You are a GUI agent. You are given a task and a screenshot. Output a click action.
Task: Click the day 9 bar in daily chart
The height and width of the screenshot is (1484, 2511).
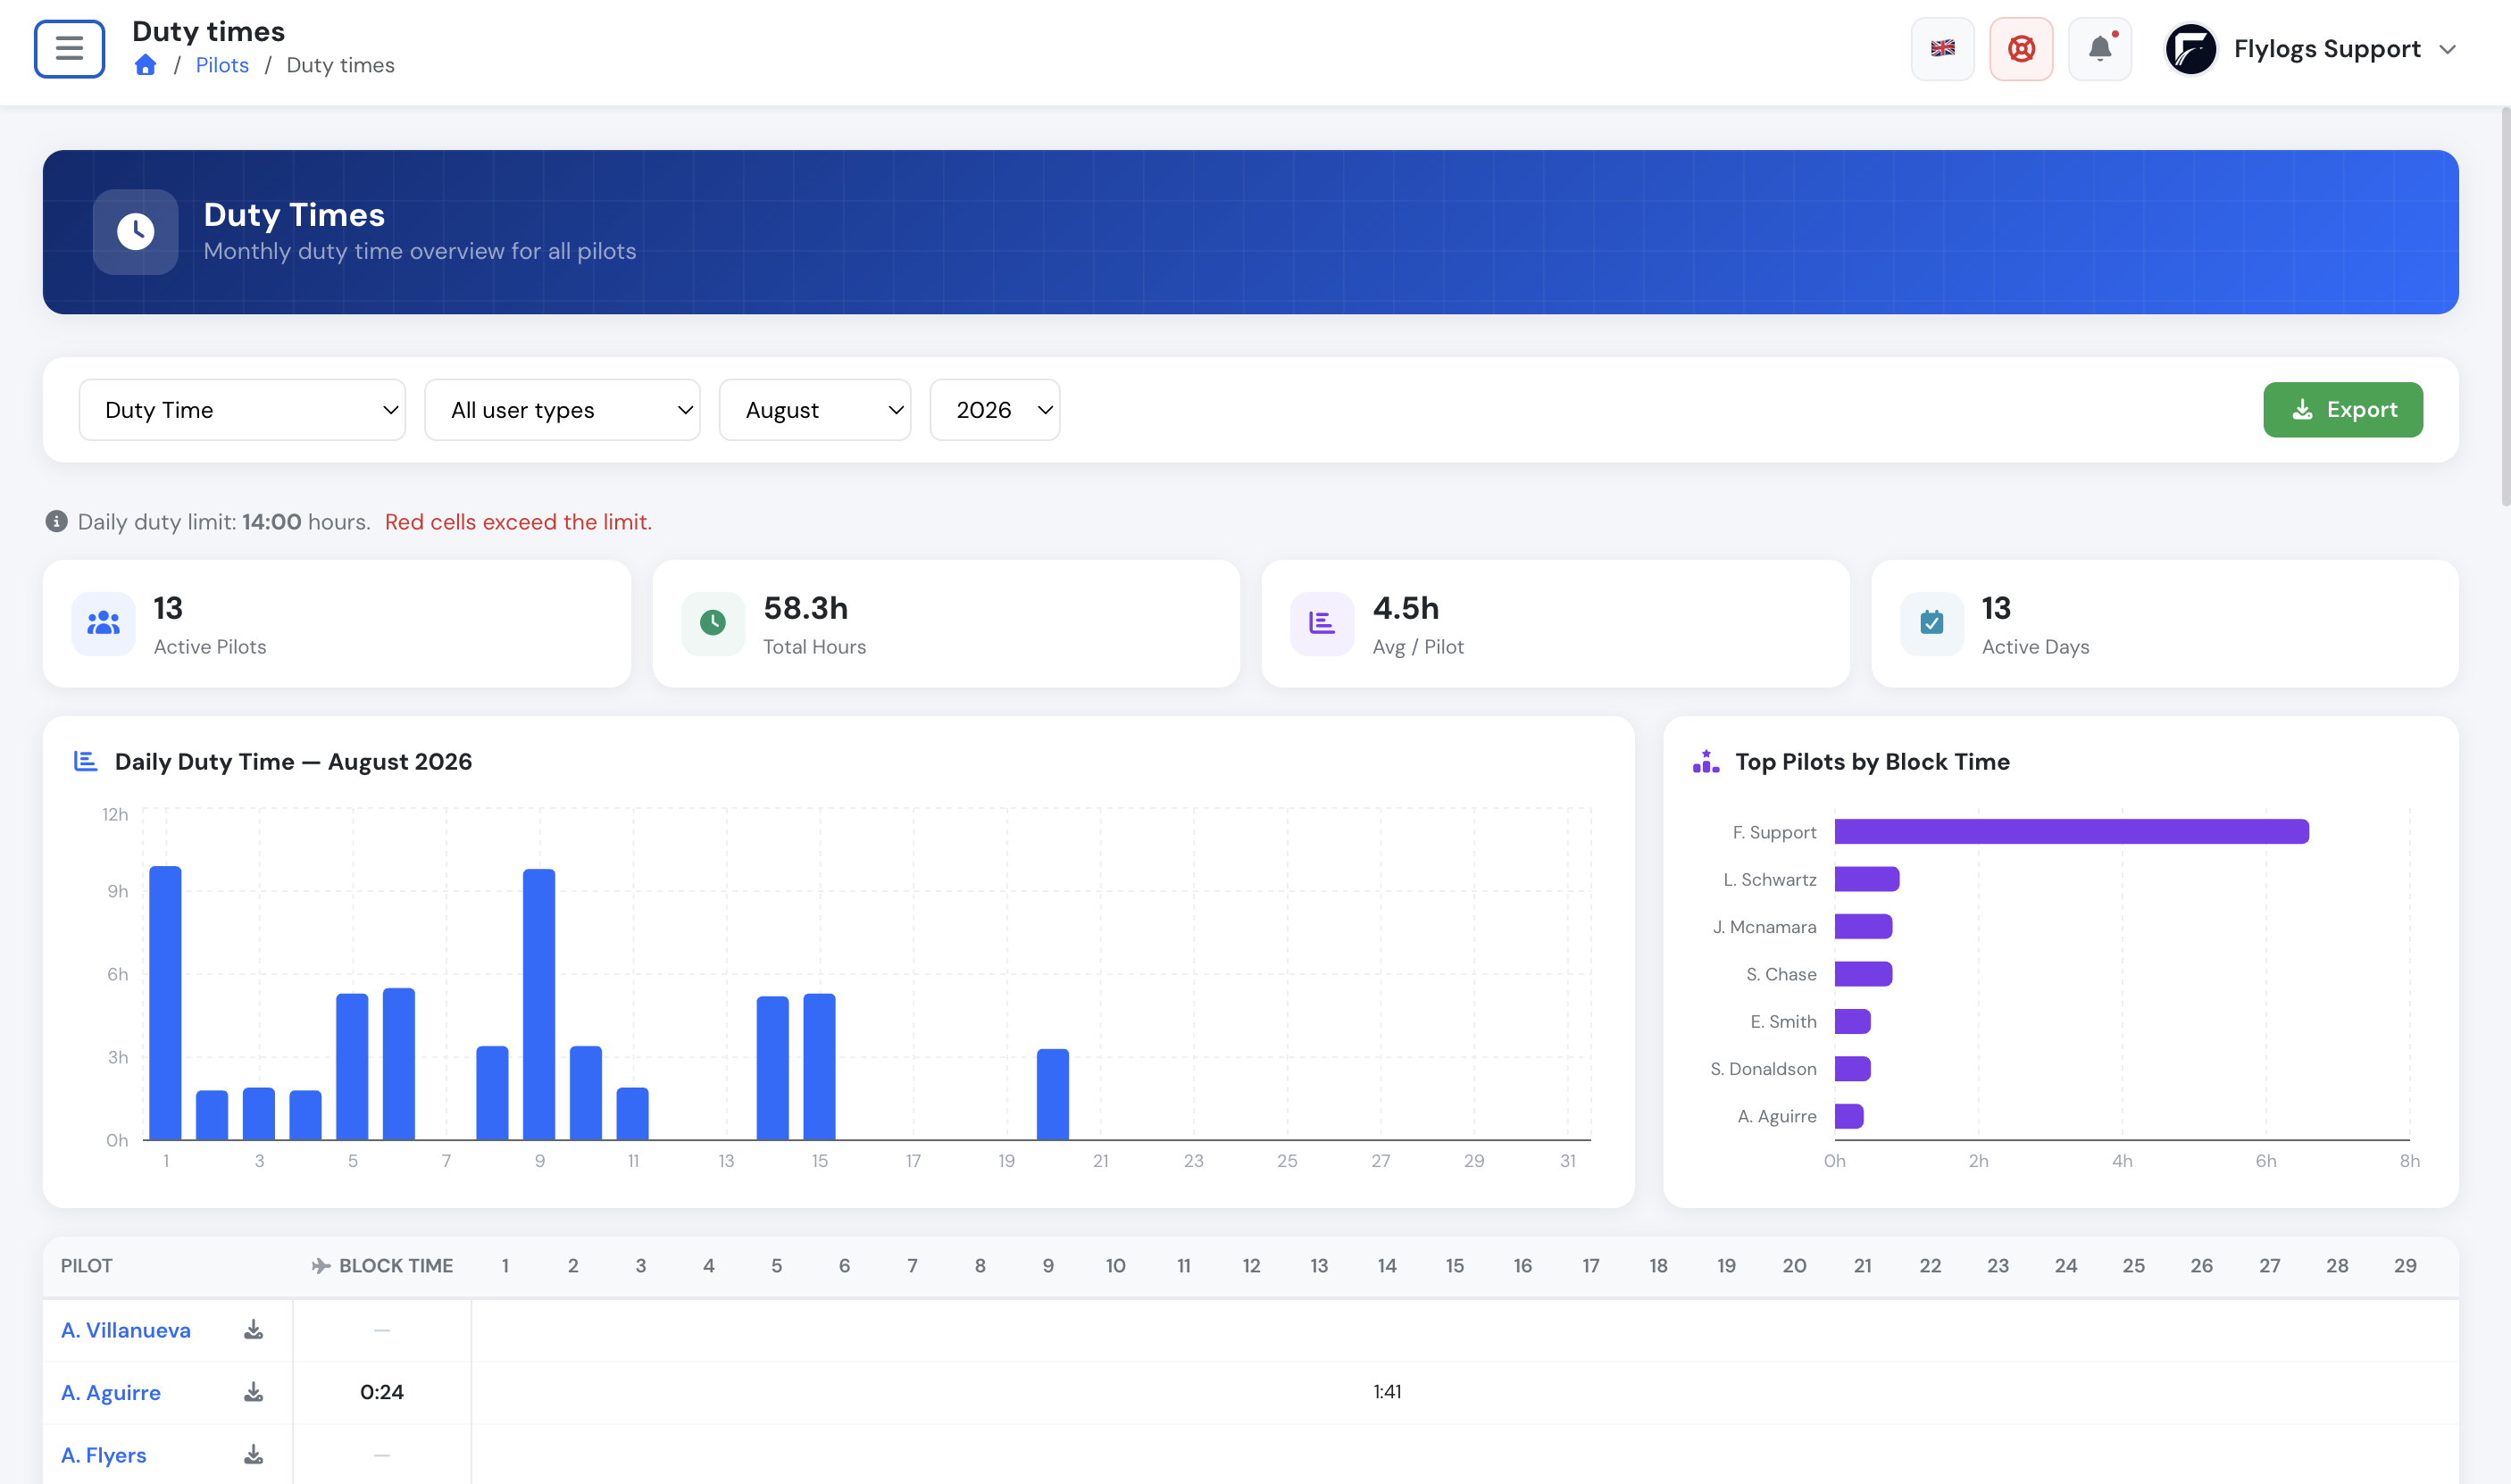pos(539,1004)
